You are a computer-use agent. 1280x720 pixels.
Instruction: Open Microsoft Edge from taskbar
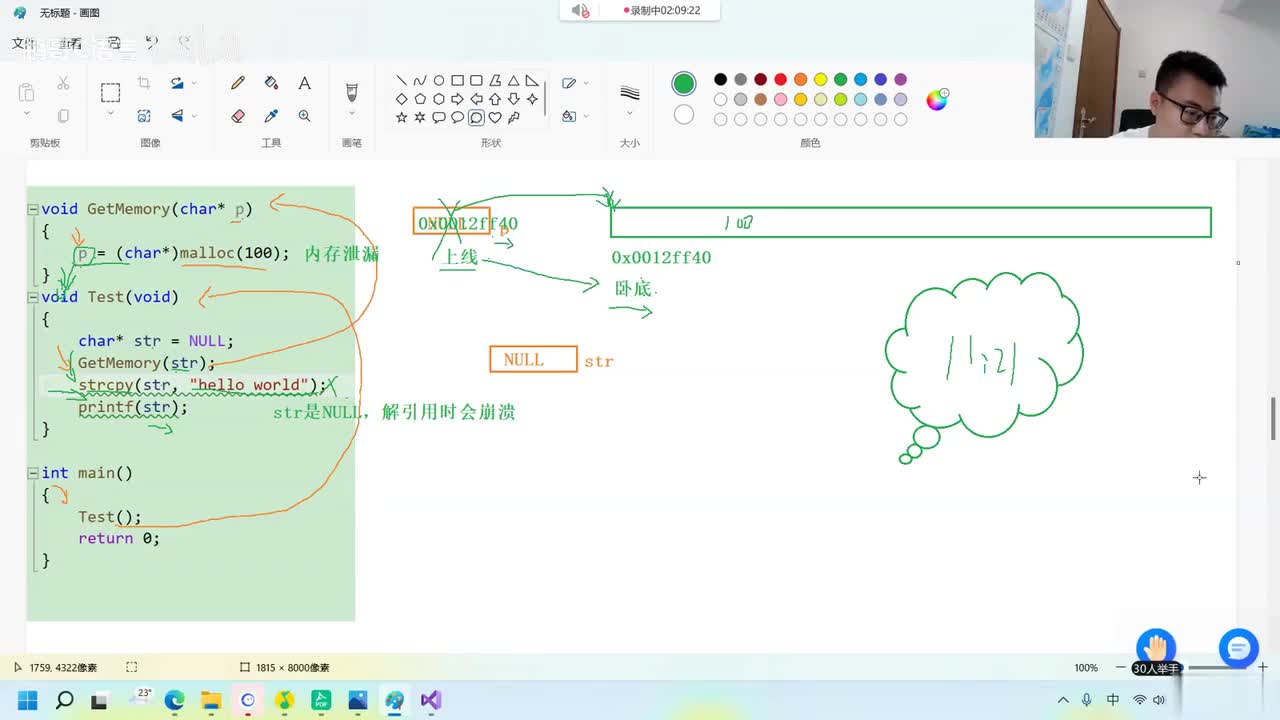[174, 700]
